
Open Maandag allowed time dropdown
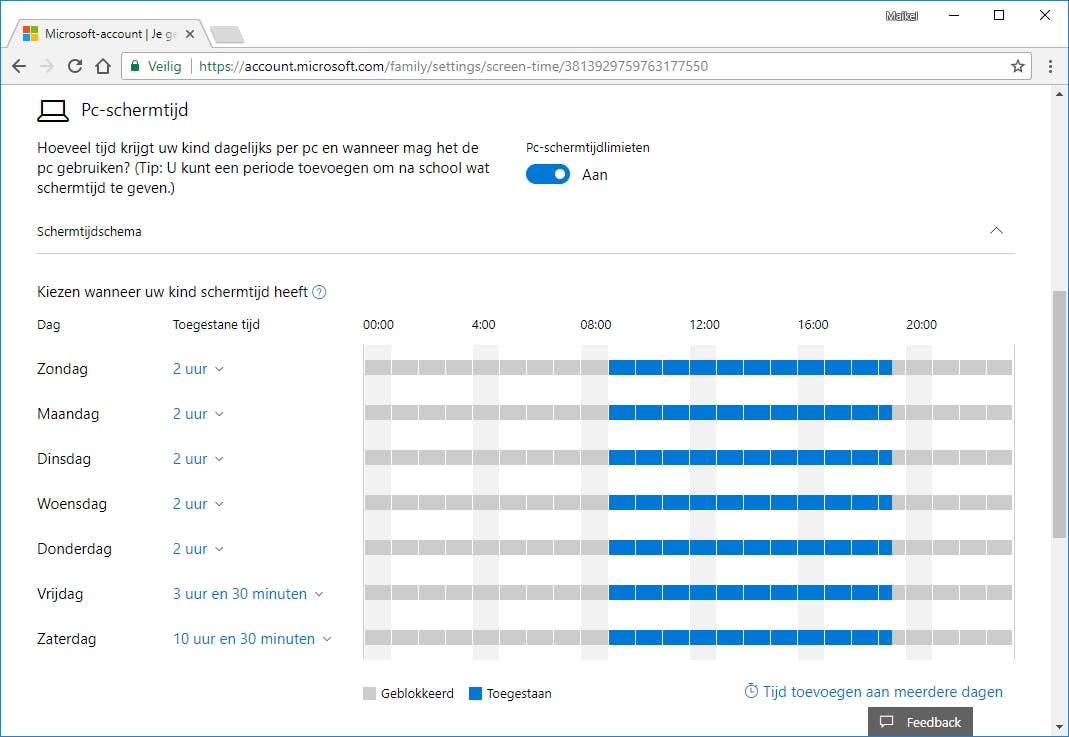[198, 414]
